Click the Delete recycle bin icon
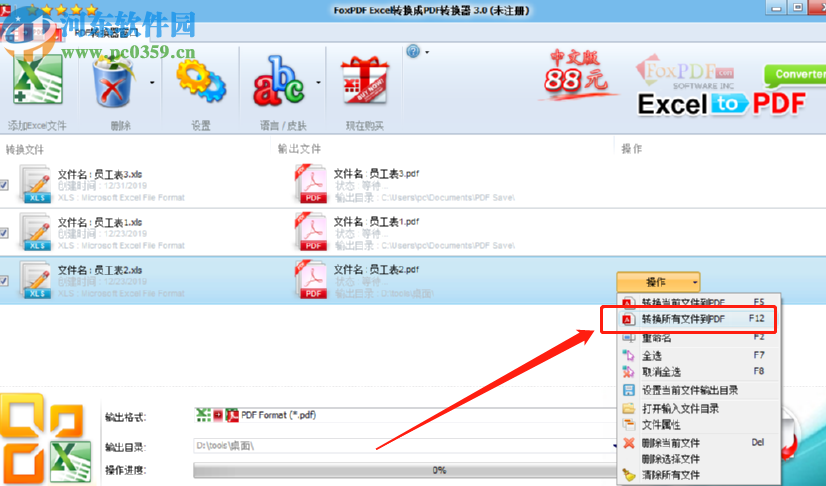This screenshot has width=826, height=486. tap(114, 81)
